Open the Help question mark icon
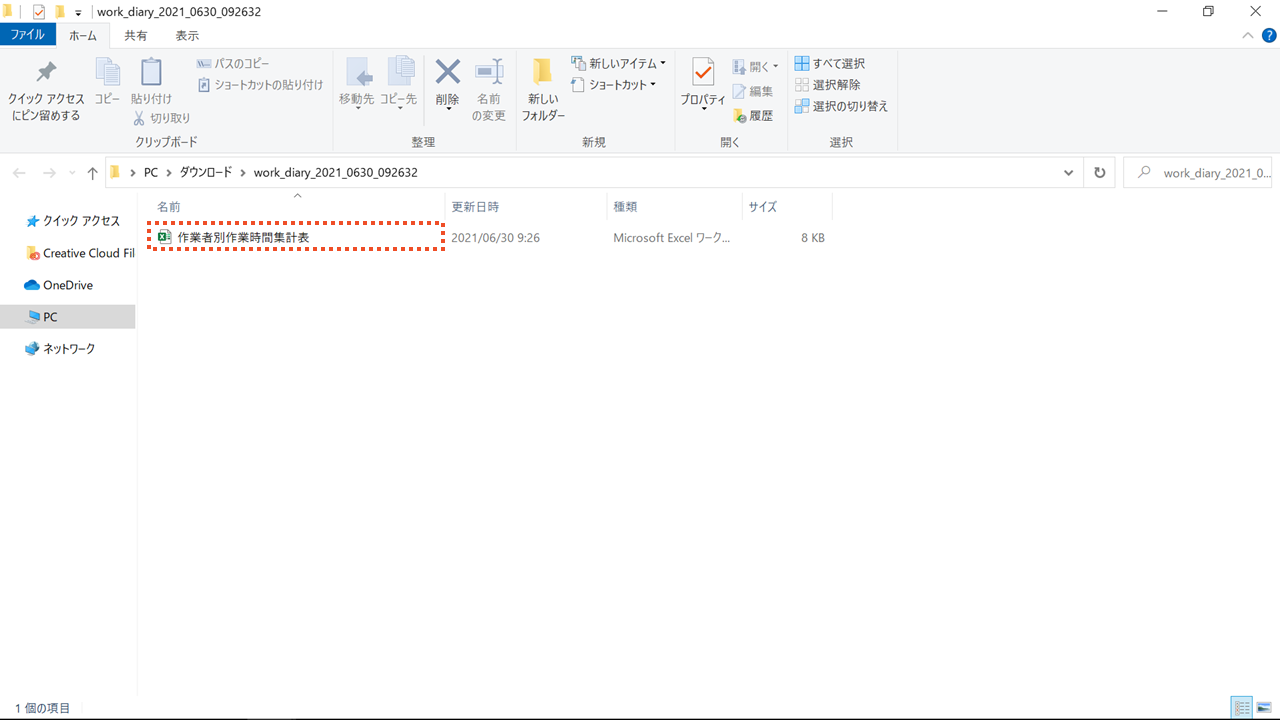This screenshot has width=1280, height=720. click(1268, 35)
